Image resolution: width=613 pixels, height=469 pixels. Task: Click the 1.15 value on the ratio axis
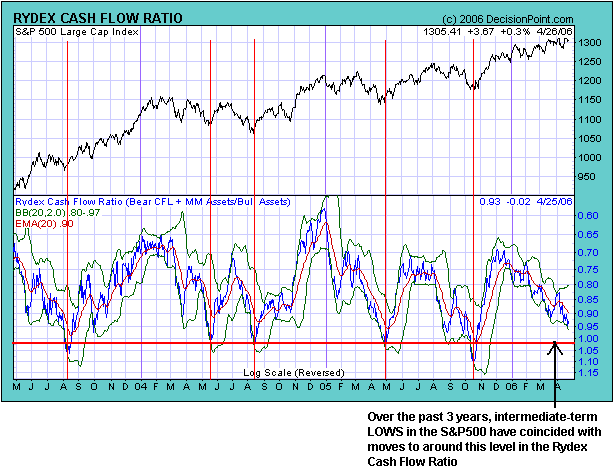tap(591, 372)
